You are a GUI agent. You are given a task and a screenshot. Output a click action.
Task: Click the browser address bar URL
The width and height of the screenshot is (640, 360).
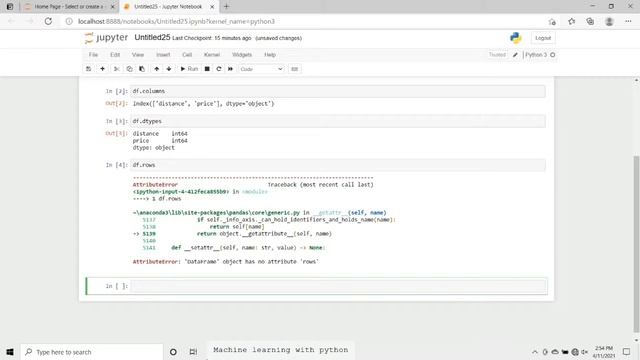[x=176, y=21]
